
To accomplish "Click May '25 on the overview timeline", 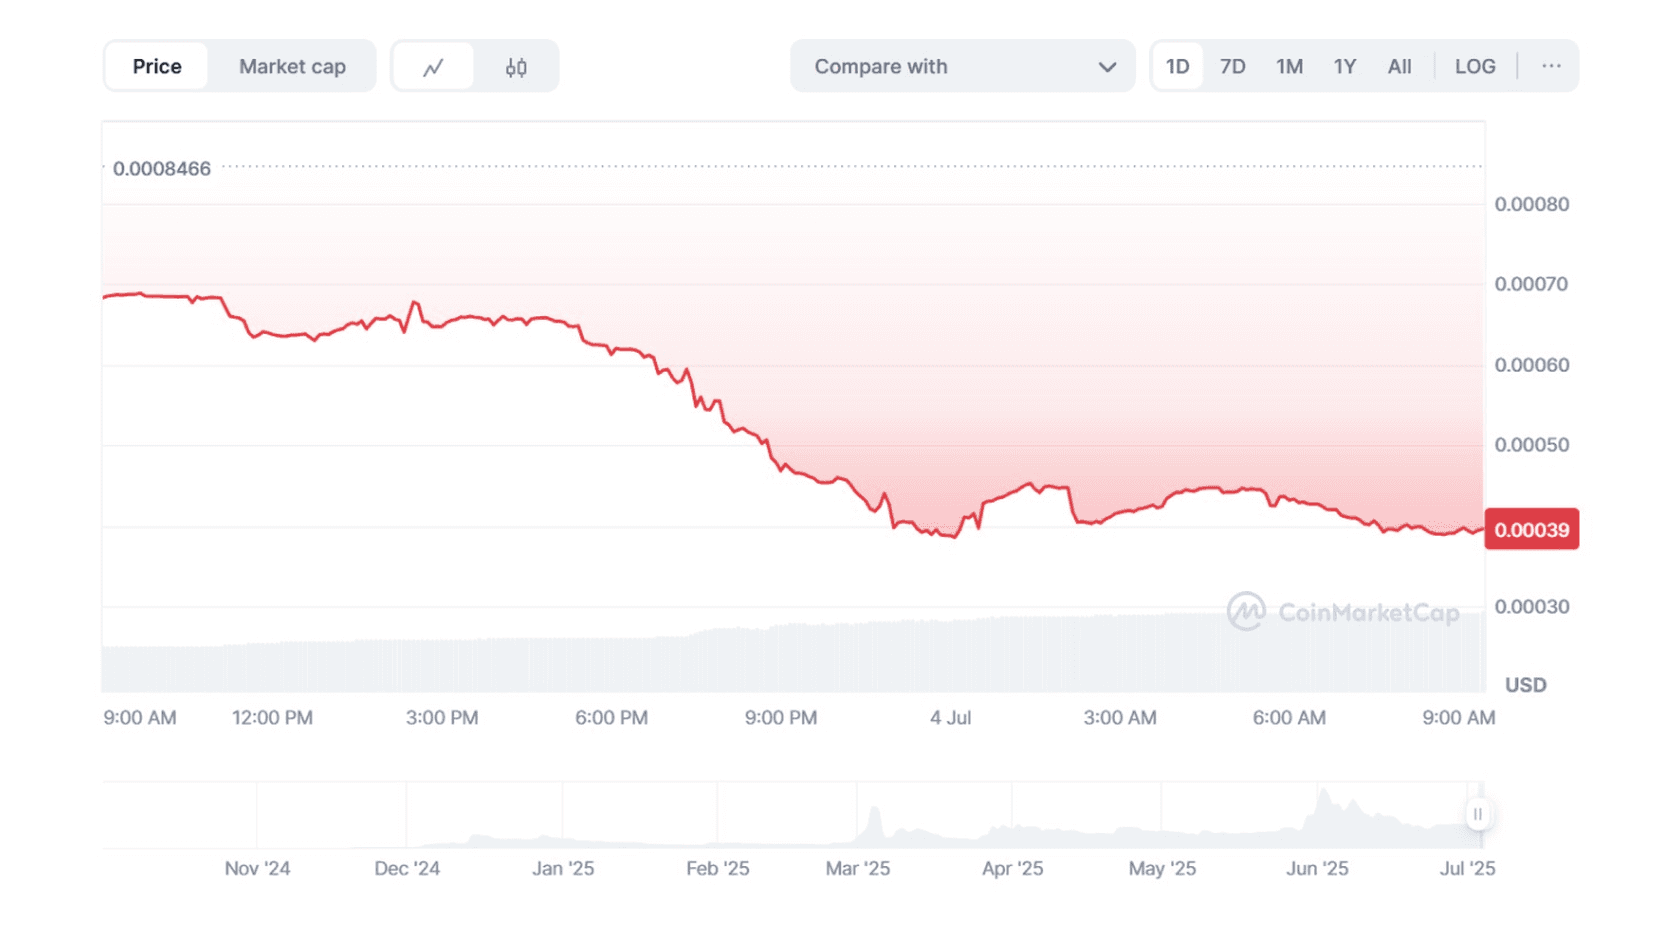I will 1162,869.
